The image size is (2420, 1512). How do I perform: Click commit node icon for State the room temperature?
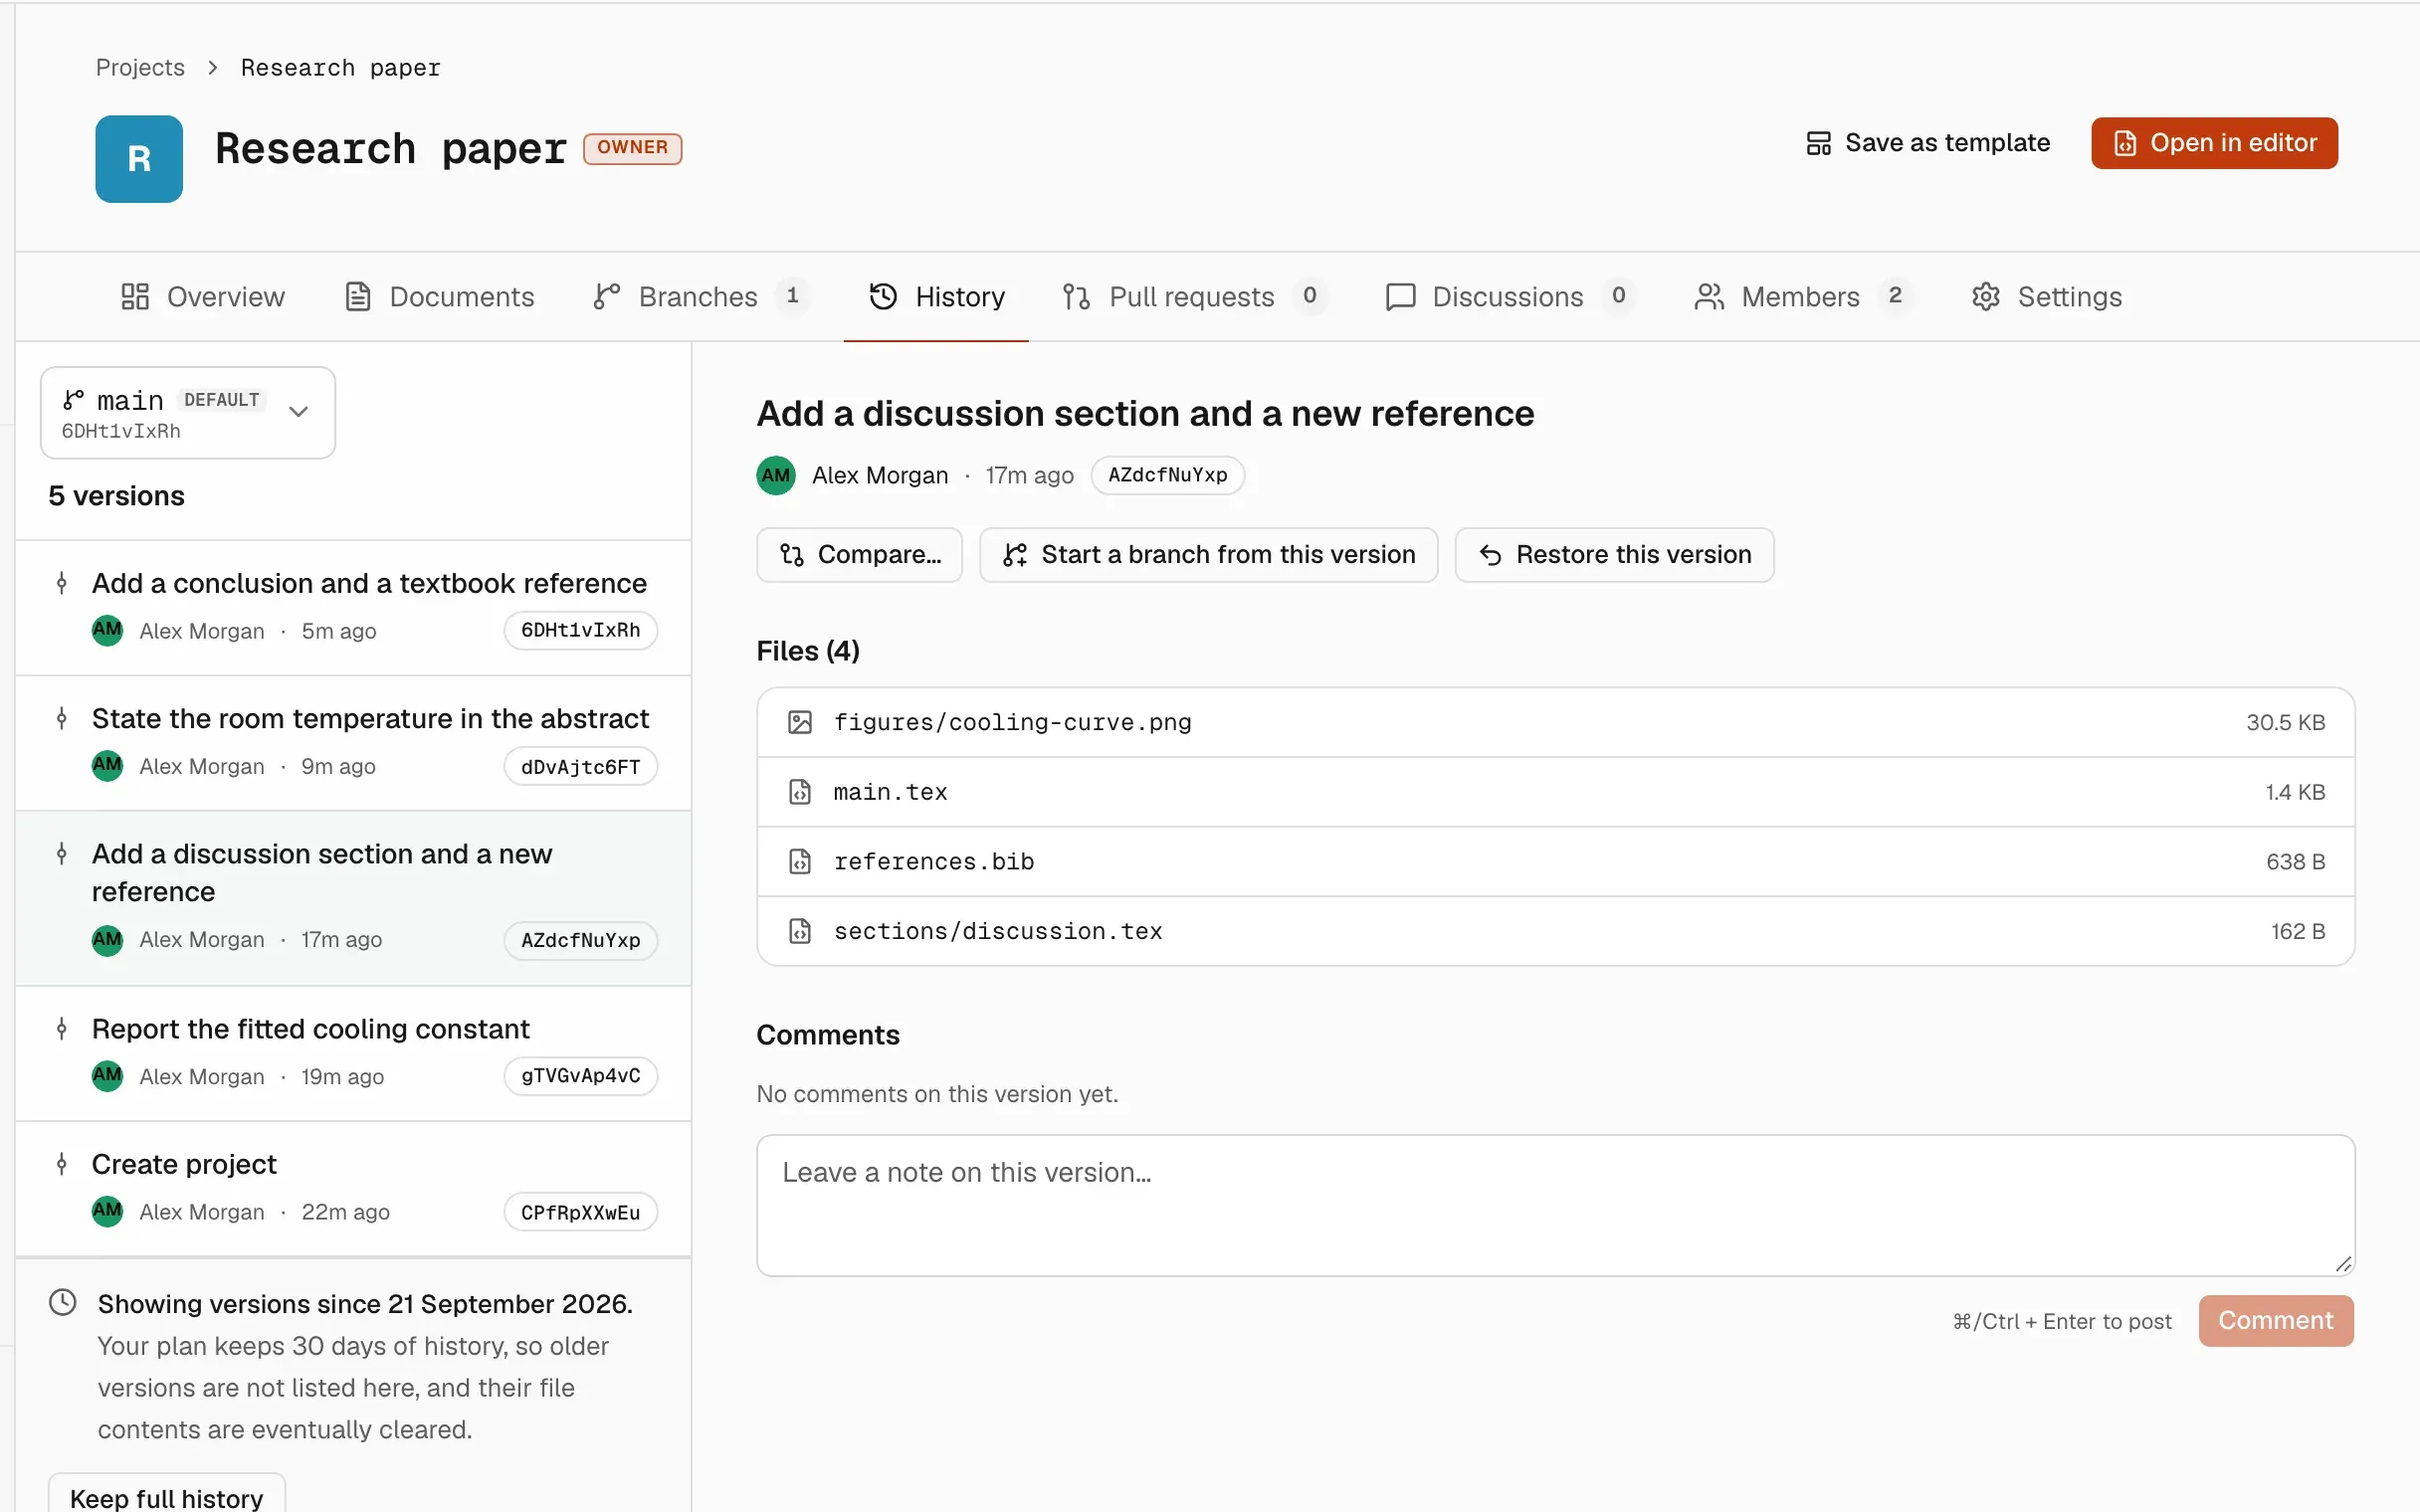(62, 718)
